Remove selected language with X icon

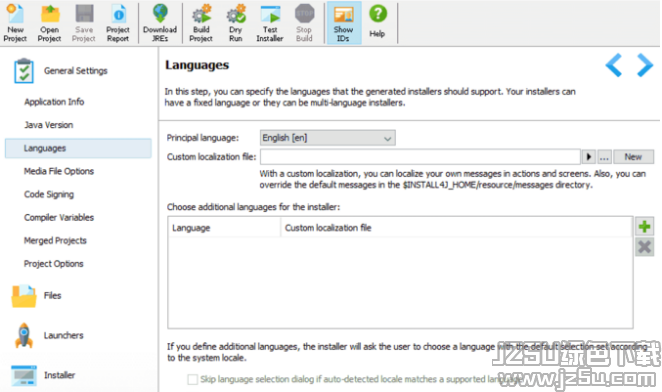[x=644, y=247]
